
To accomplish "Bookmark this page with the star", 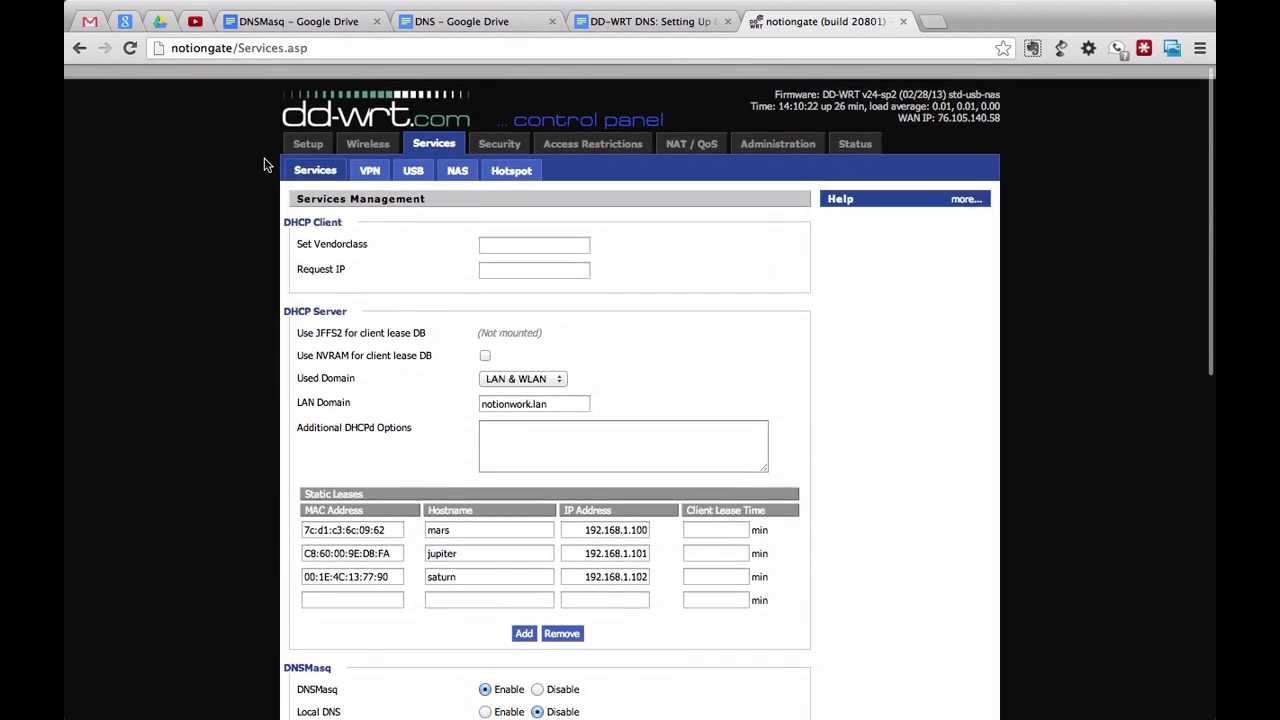I will [1003, 48].
